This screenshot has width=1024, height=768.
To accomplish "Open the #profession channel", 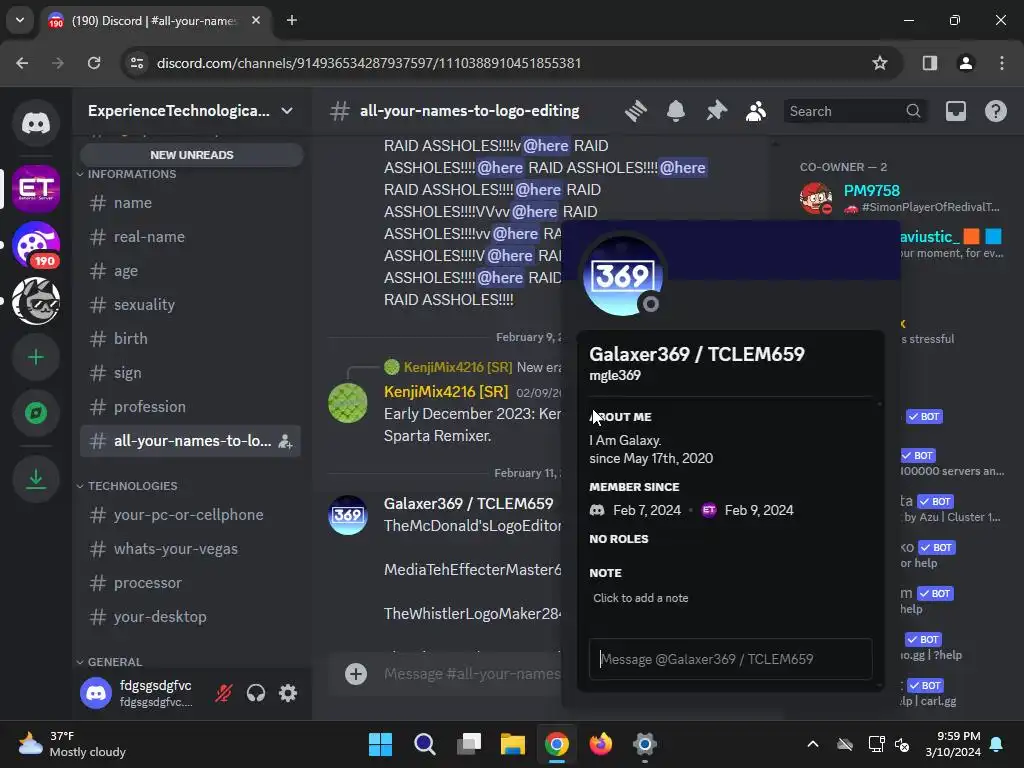I will click(190, 407).
